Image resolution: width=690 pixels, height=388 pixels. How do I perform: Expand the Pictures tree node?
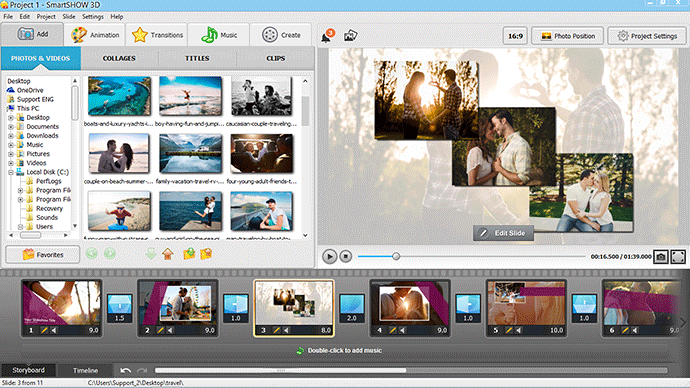[x=11, y=154]
